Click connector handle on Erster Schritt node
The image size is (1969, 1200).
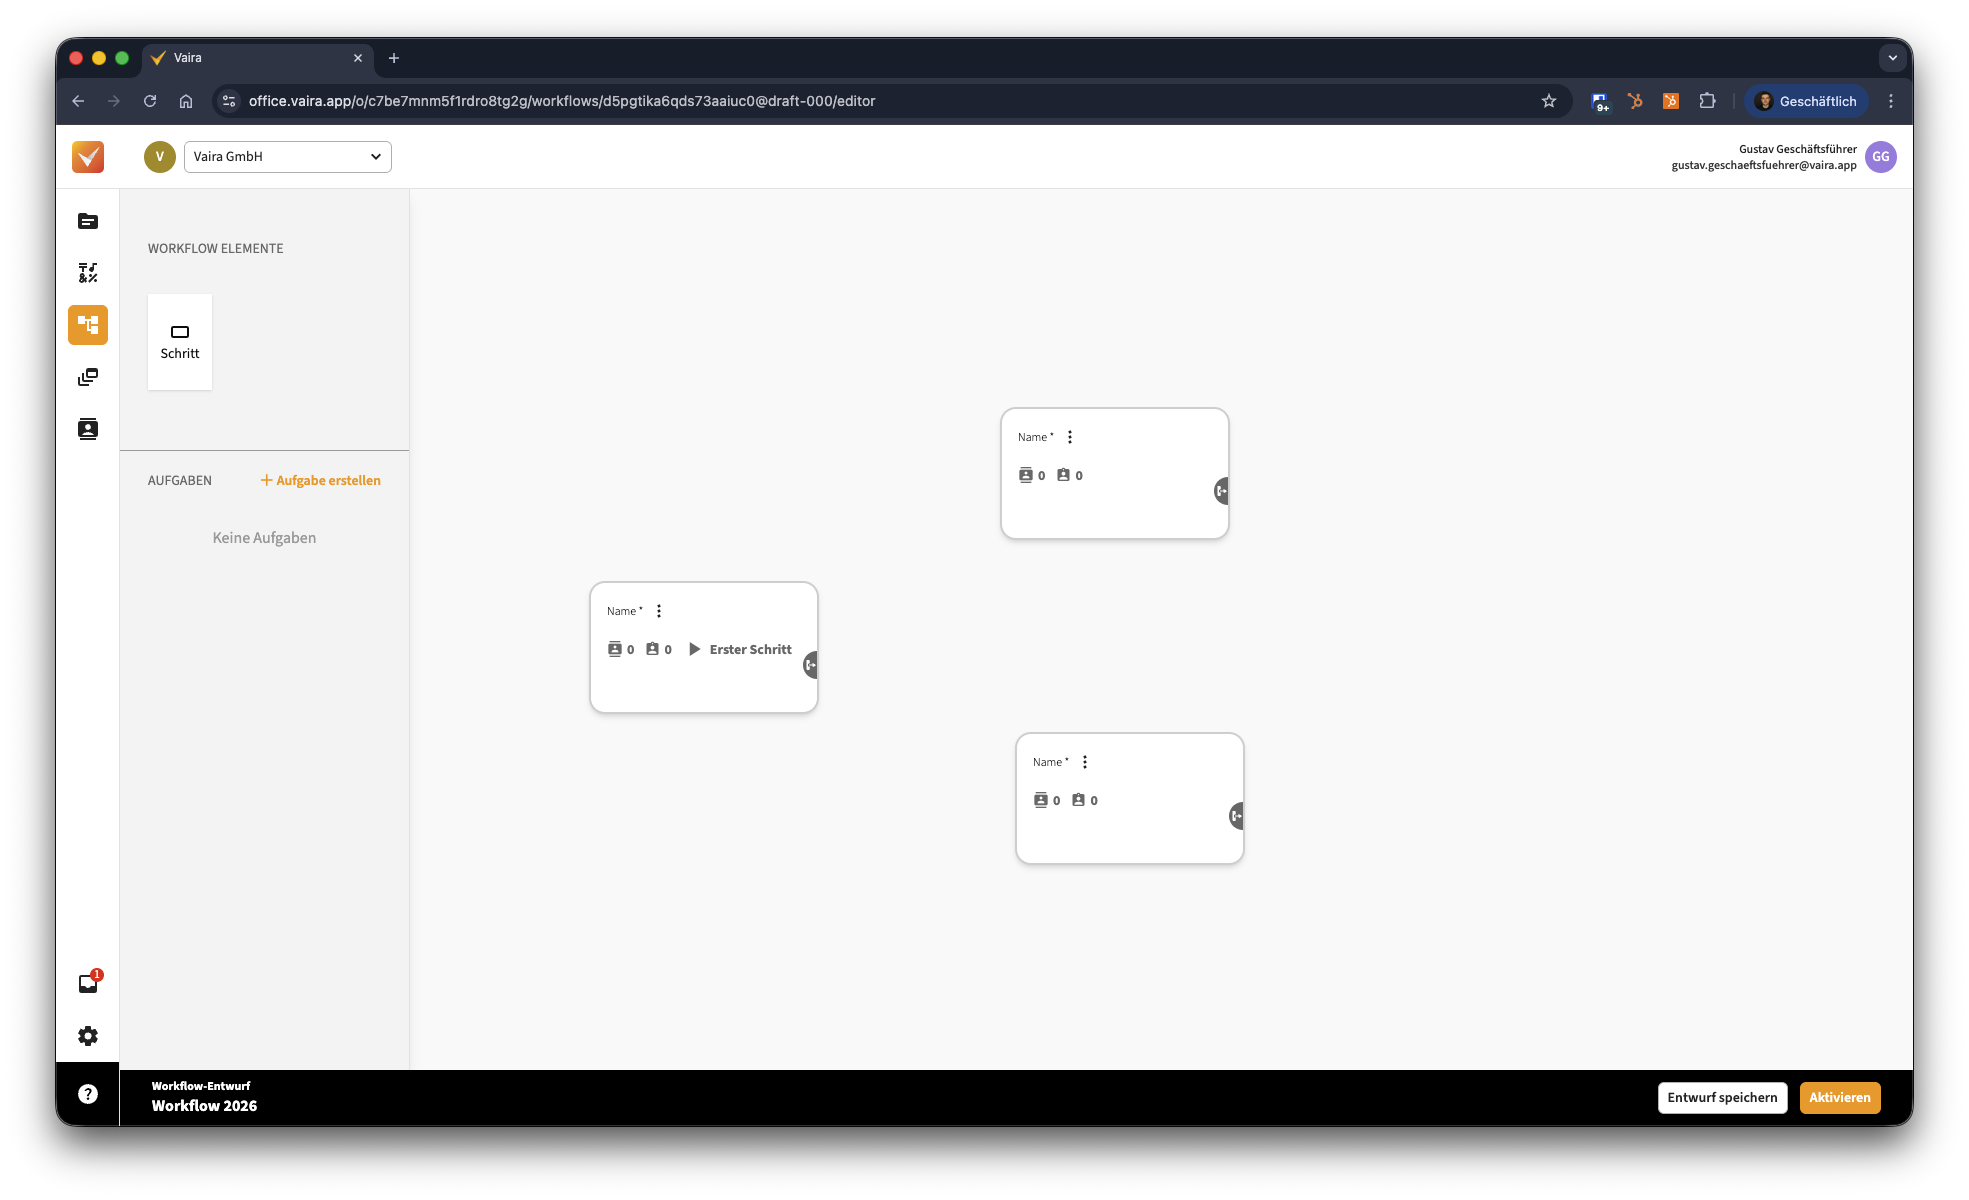pos(811,665)
